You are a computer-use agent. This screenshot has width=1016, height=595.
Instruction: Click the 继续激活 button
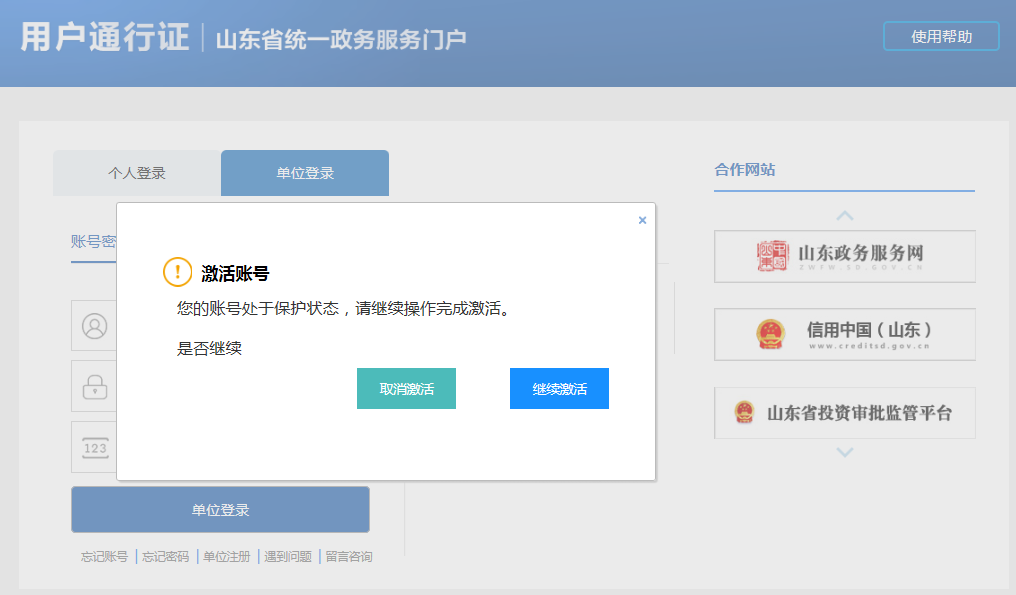click(559, 388)
